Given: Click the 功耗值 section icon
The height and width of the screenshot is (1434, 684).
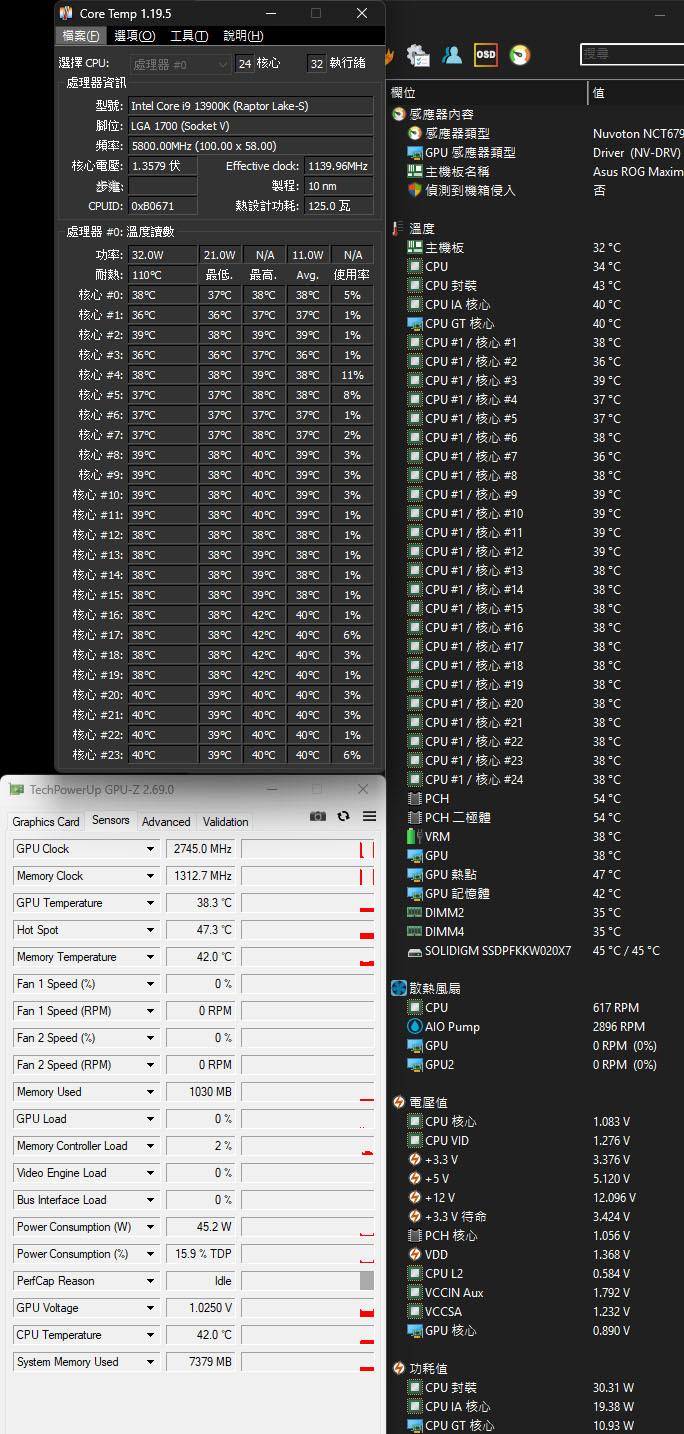Looking at the screenshot, I should click(x=399, y=1368).
